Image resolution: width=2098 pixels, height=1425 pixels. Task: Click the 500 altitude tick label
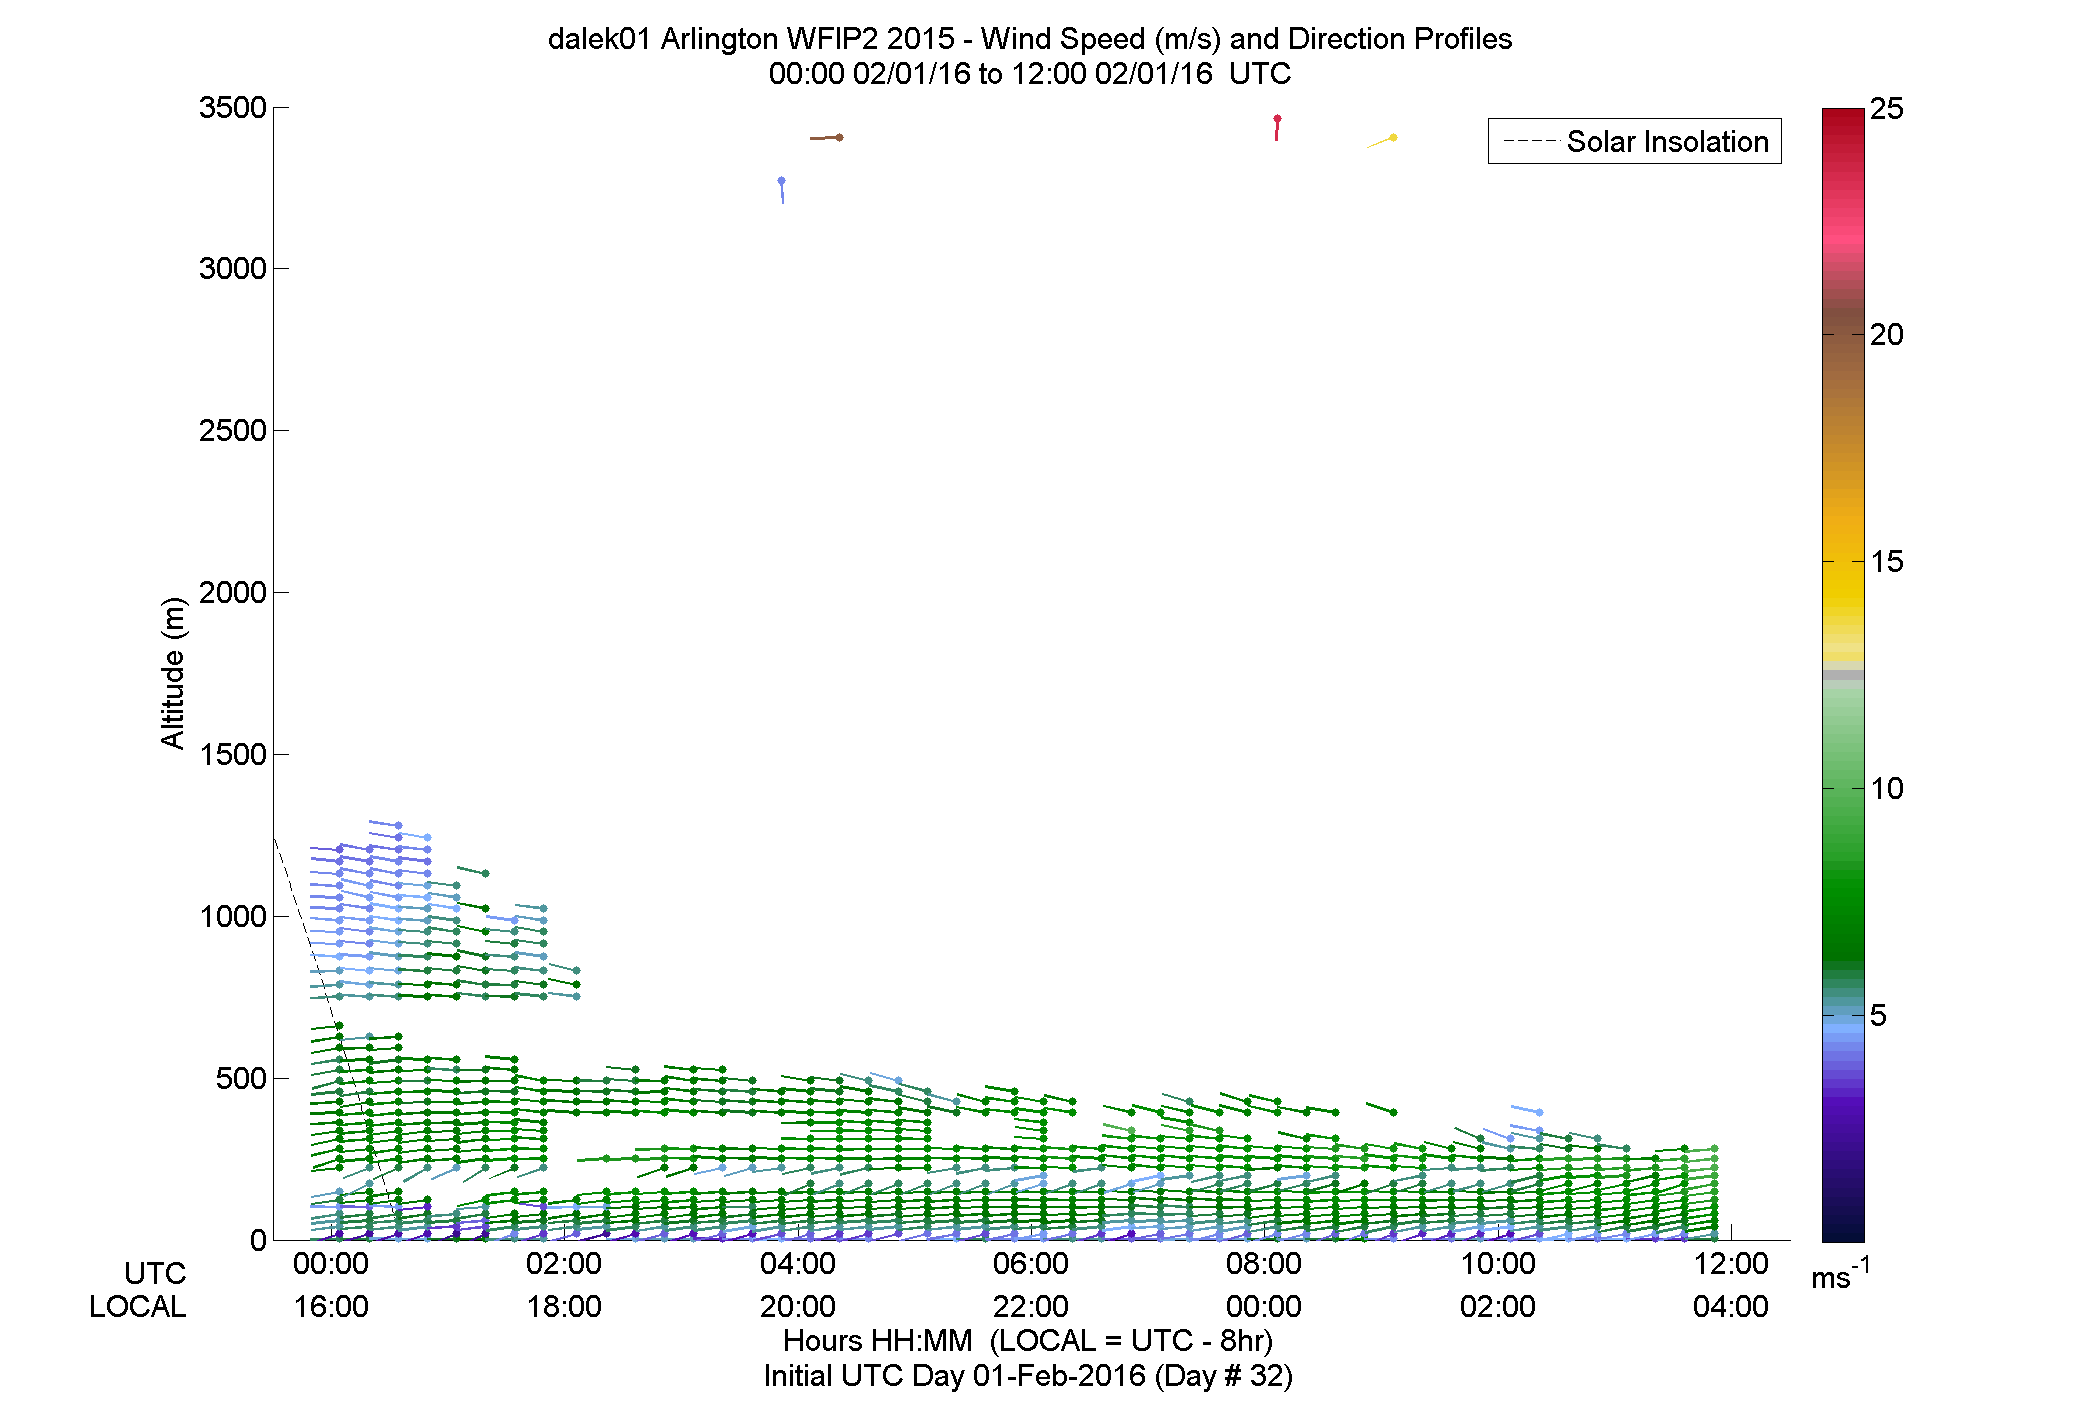241,1079
